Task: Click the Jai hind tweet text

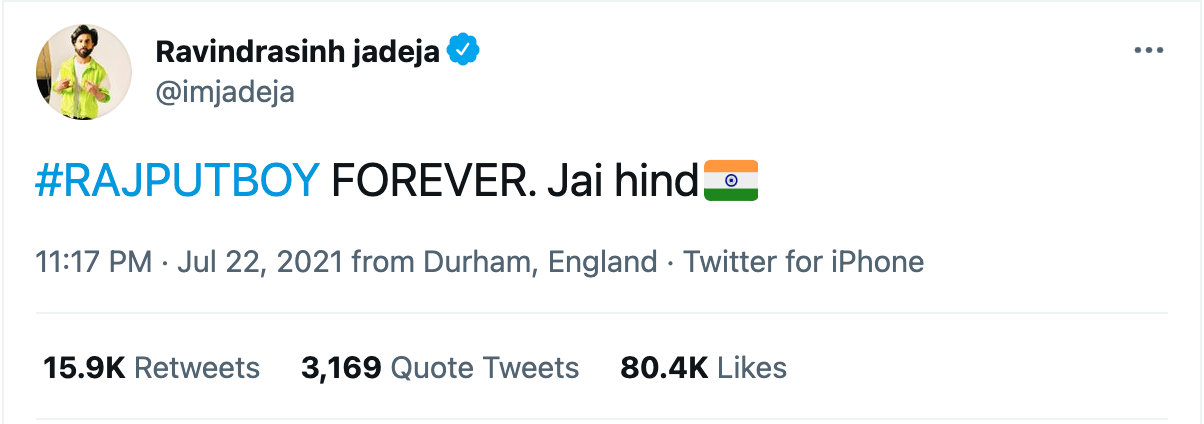Action: pos(622,182)
